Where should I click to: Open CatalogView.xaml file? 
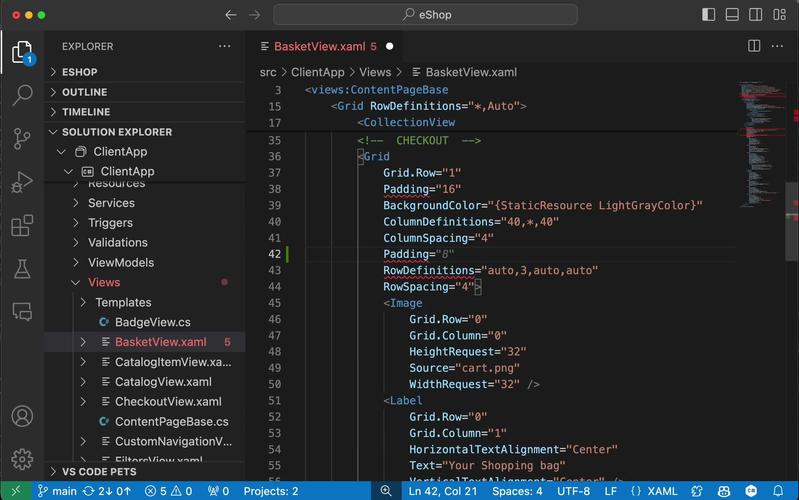(145, 382)
